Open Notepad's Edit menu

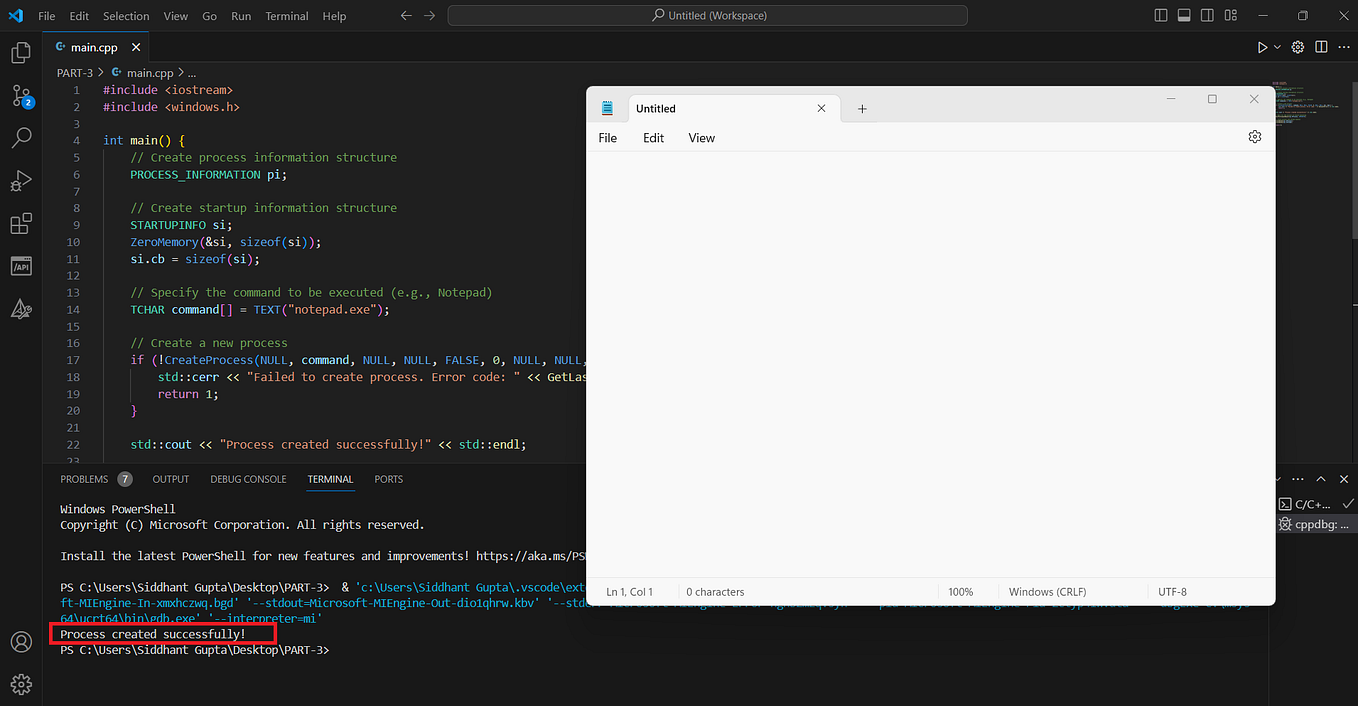[x=653, y=137]
